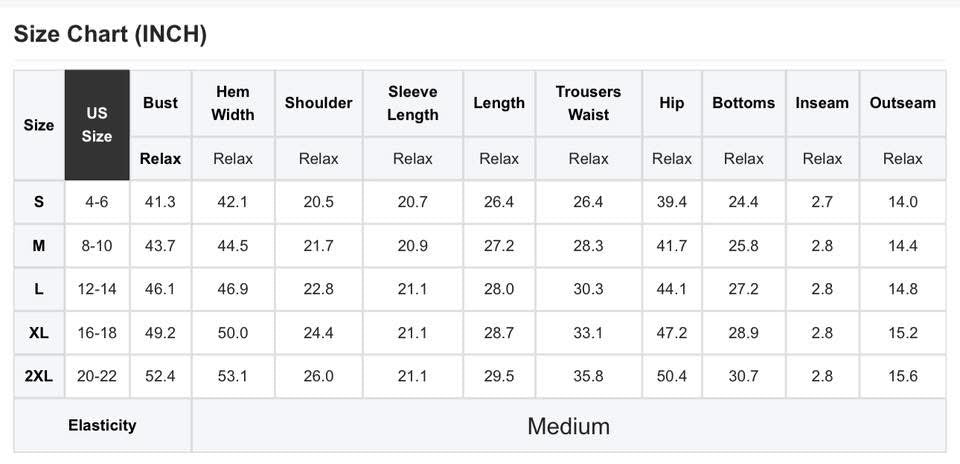Select the 53.1 hem width value

pyautogui.click(x=233, y=377)
